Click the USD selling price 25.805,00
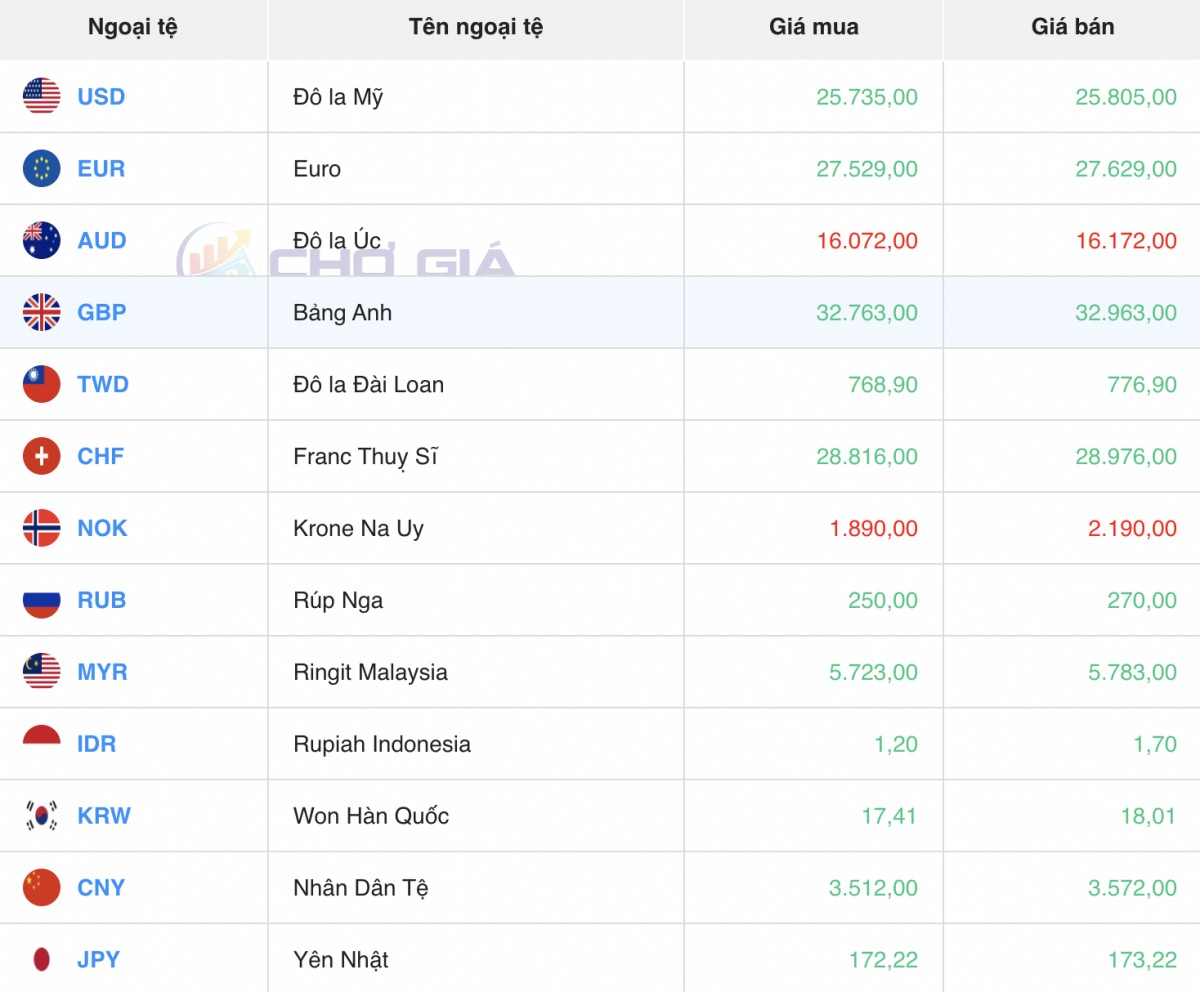Viewport: 1200px width, 992px height. click(1126, 97)
